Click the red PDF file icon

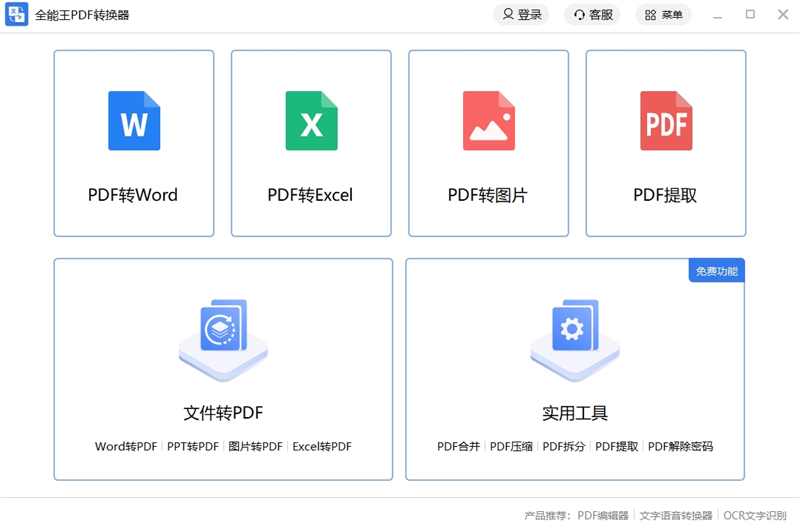pyautogui.click(x=666, y=121)
